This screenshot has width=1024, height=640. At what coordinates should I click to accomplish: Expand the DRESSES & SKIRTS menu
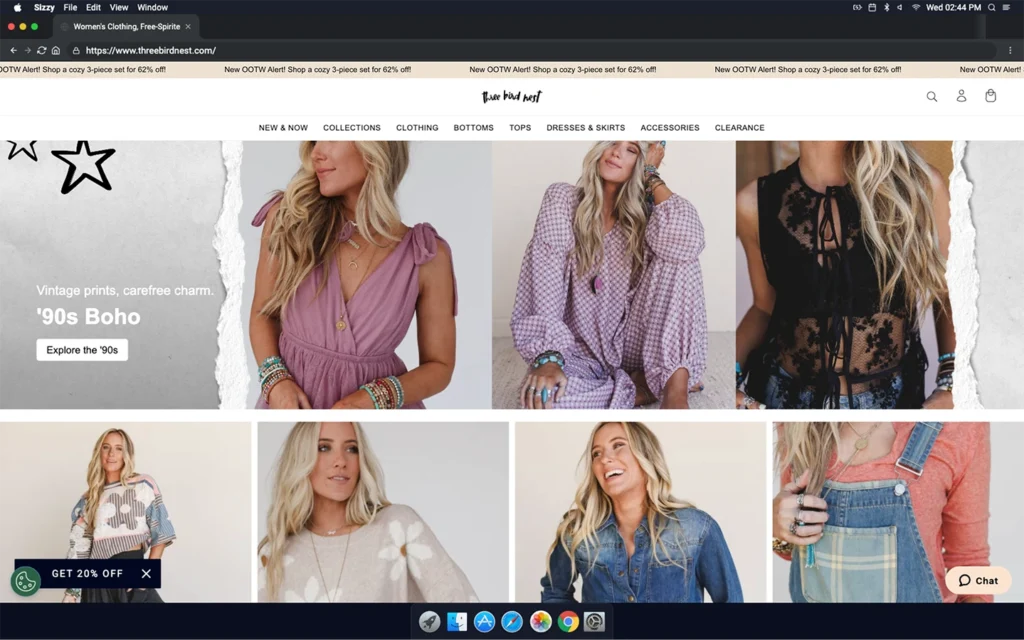[585, 128]
